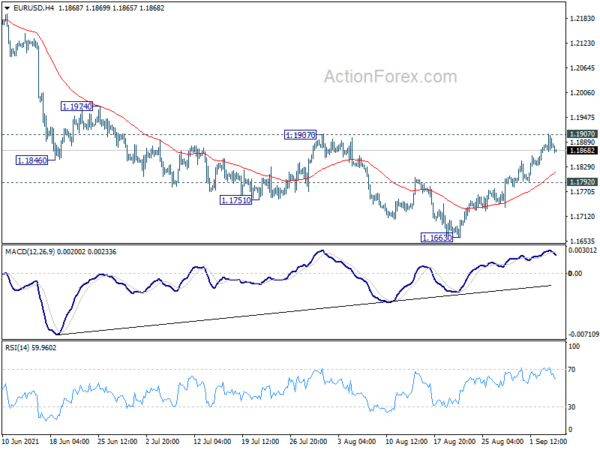Click the ActionForex.com watermark

[x=390, y=77]
